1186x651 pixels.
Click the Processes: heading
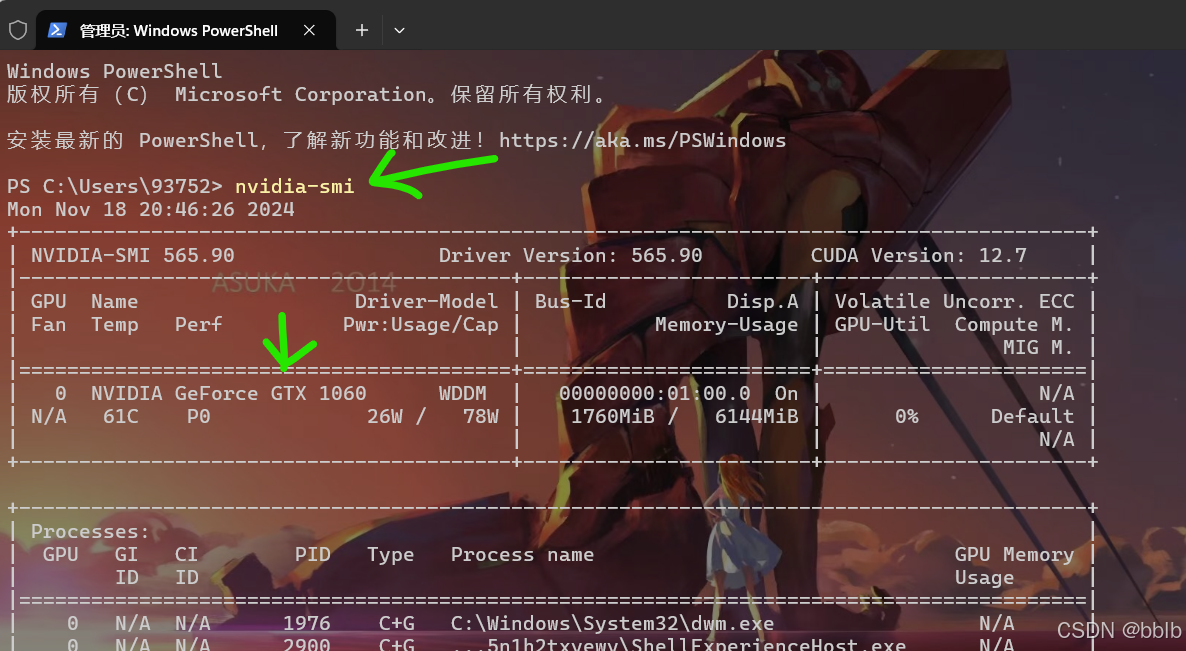coord(90,532)
